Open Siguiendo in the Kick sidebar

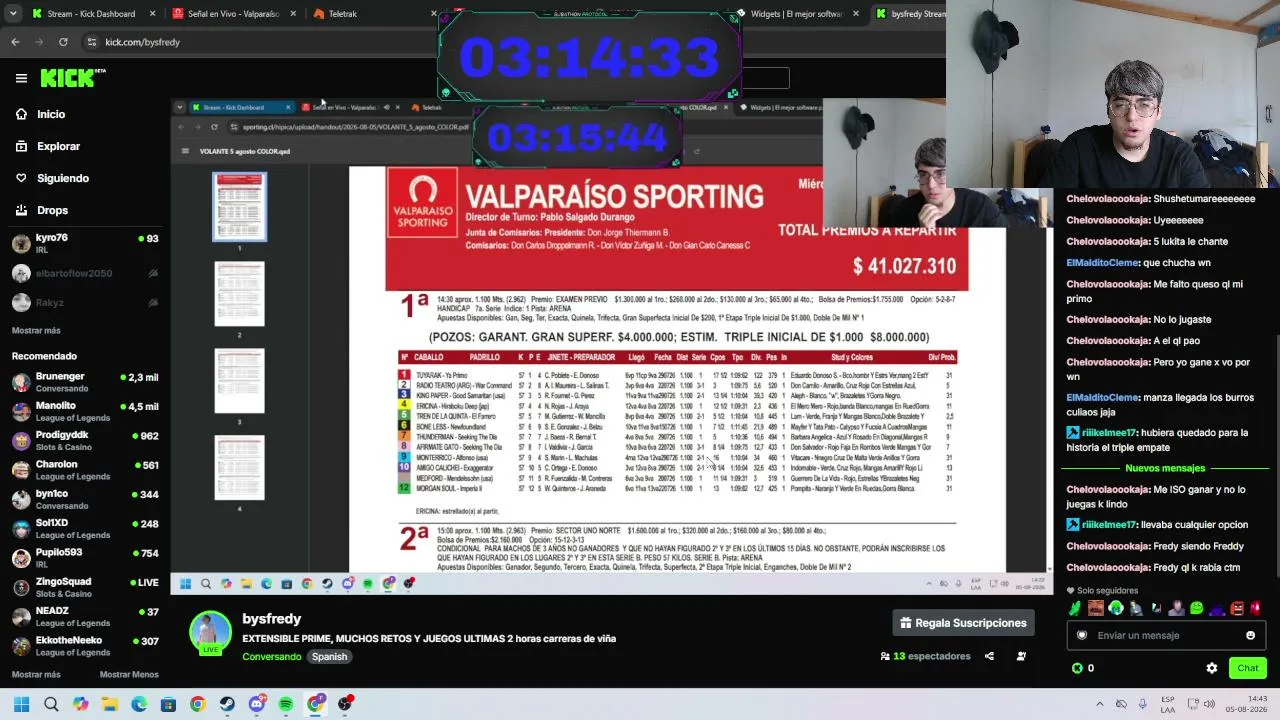(51, 178)
